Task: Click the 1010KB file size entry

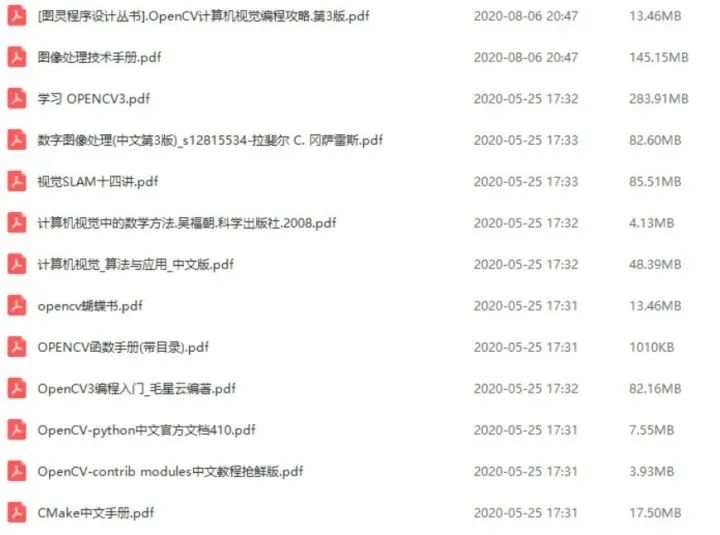Action: click(652, 347)
